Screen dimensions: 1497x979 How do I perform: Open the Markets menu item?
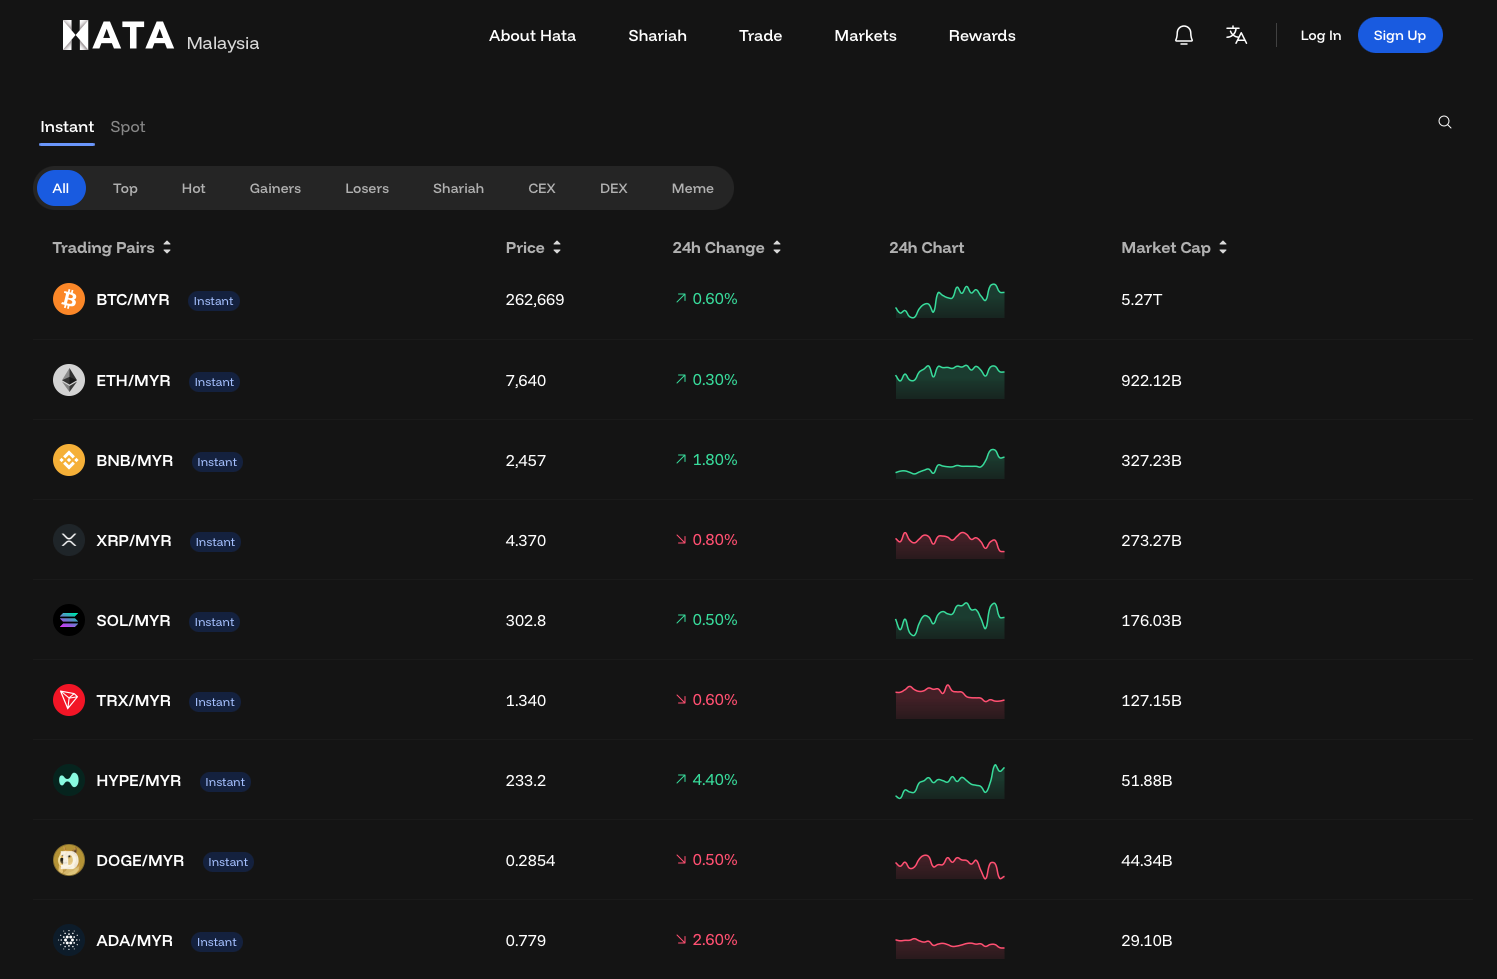click(866, 35)
